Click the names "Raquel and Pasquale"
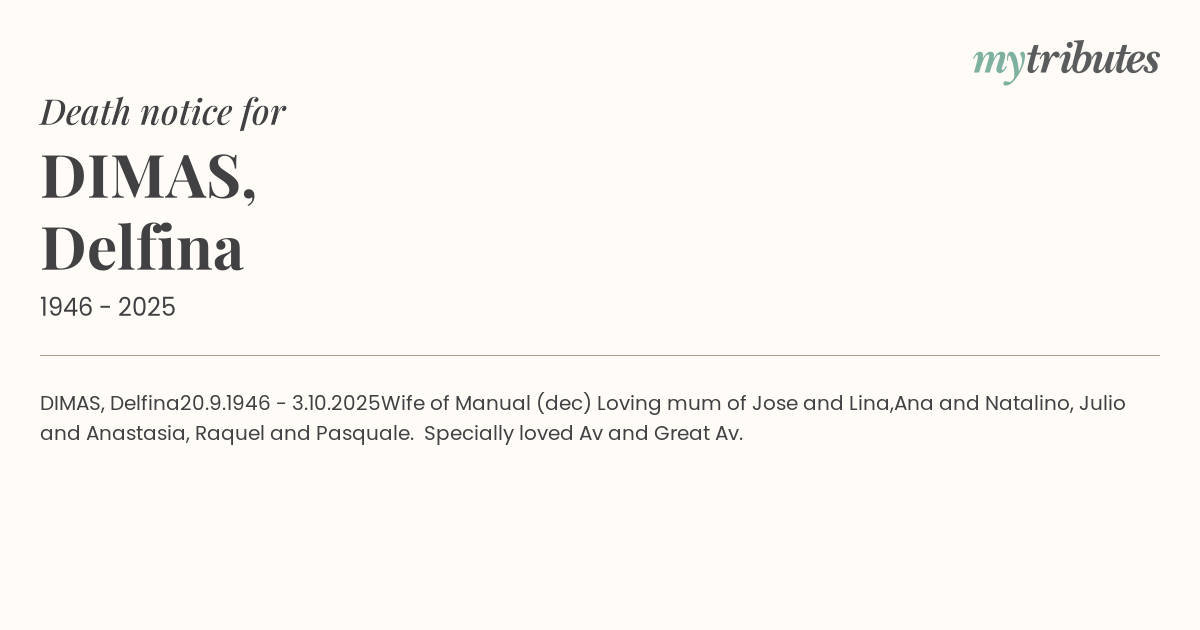Screen dimensions: 1200x630 pyautogui.click(x=304, y=433)
